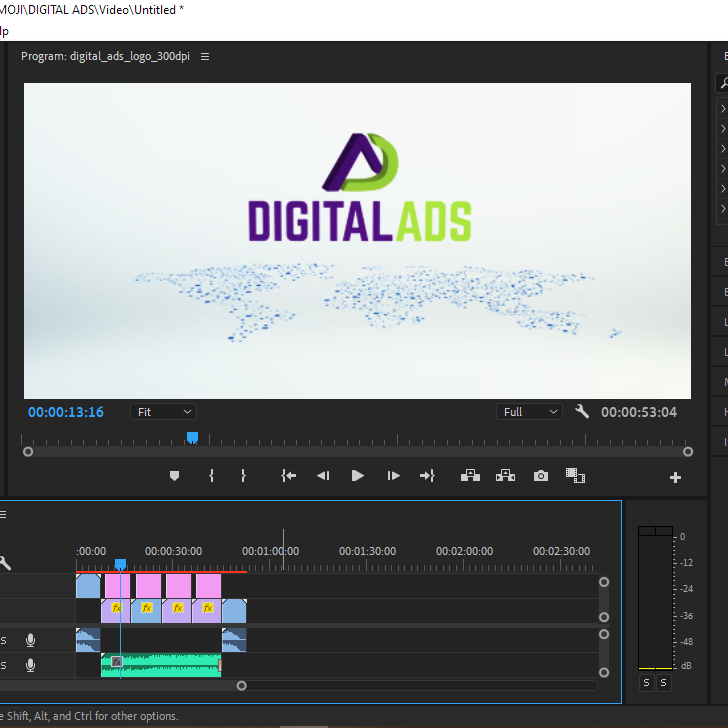
Task: Open the Full playback resolution dropdown
Action: coord(530,412)
